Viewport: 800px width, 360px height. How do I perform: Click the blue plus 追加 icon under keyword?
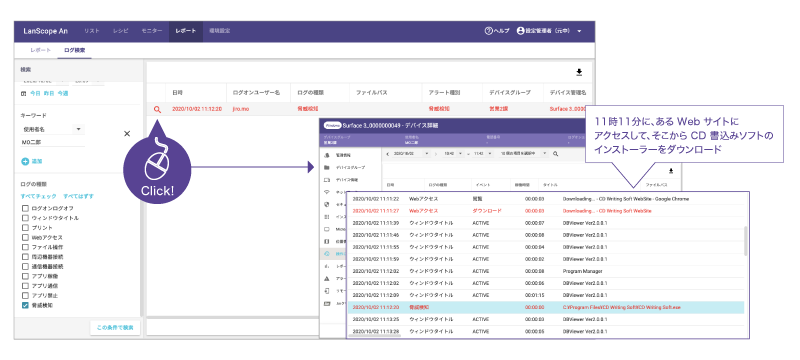pos(25,161)
